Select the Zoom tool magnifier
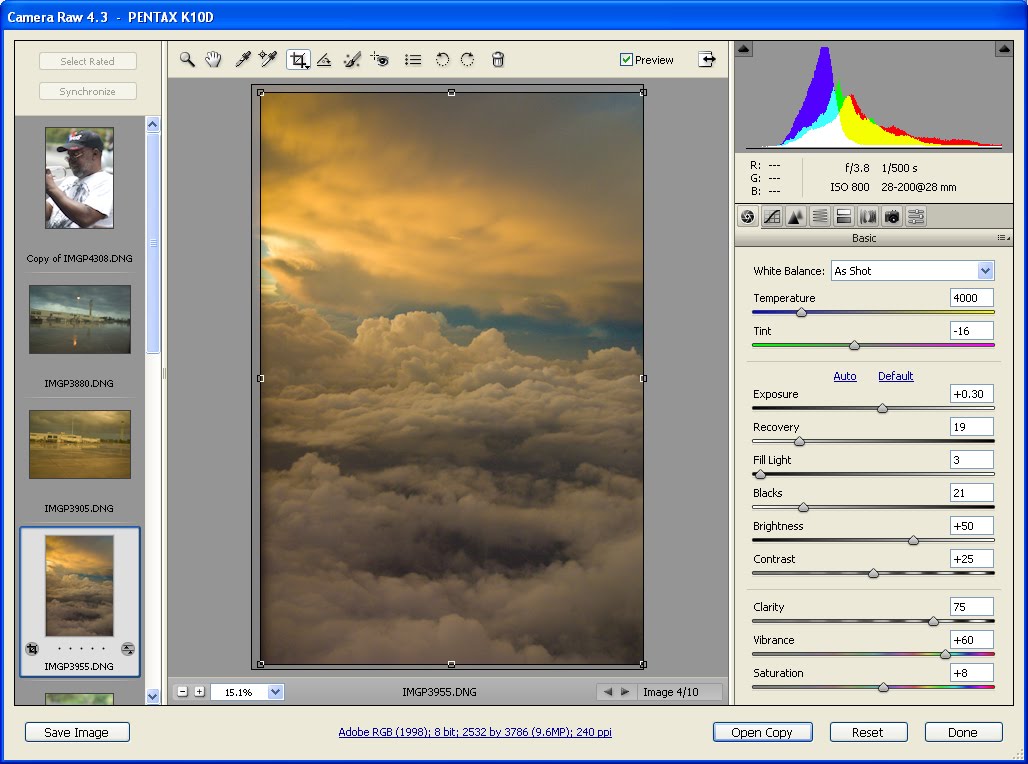1028x764 pixels. 188,60
